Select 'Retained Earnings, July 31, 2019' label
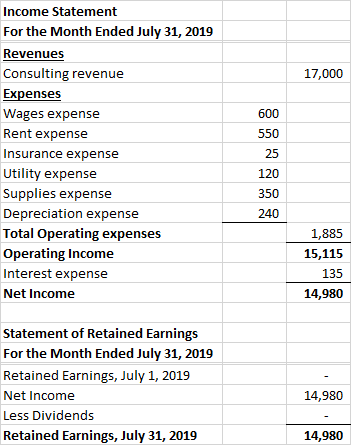Viewport: 360px width, 445px height. click(x=100, y=436)
